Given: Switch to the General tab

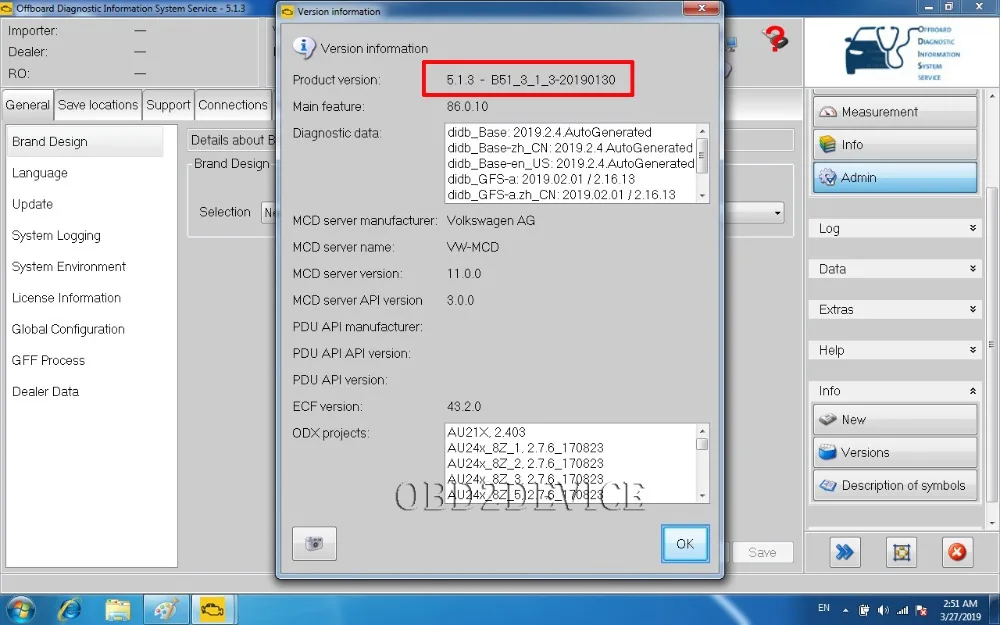Looking at the screenshot, I should click(27, 105).
